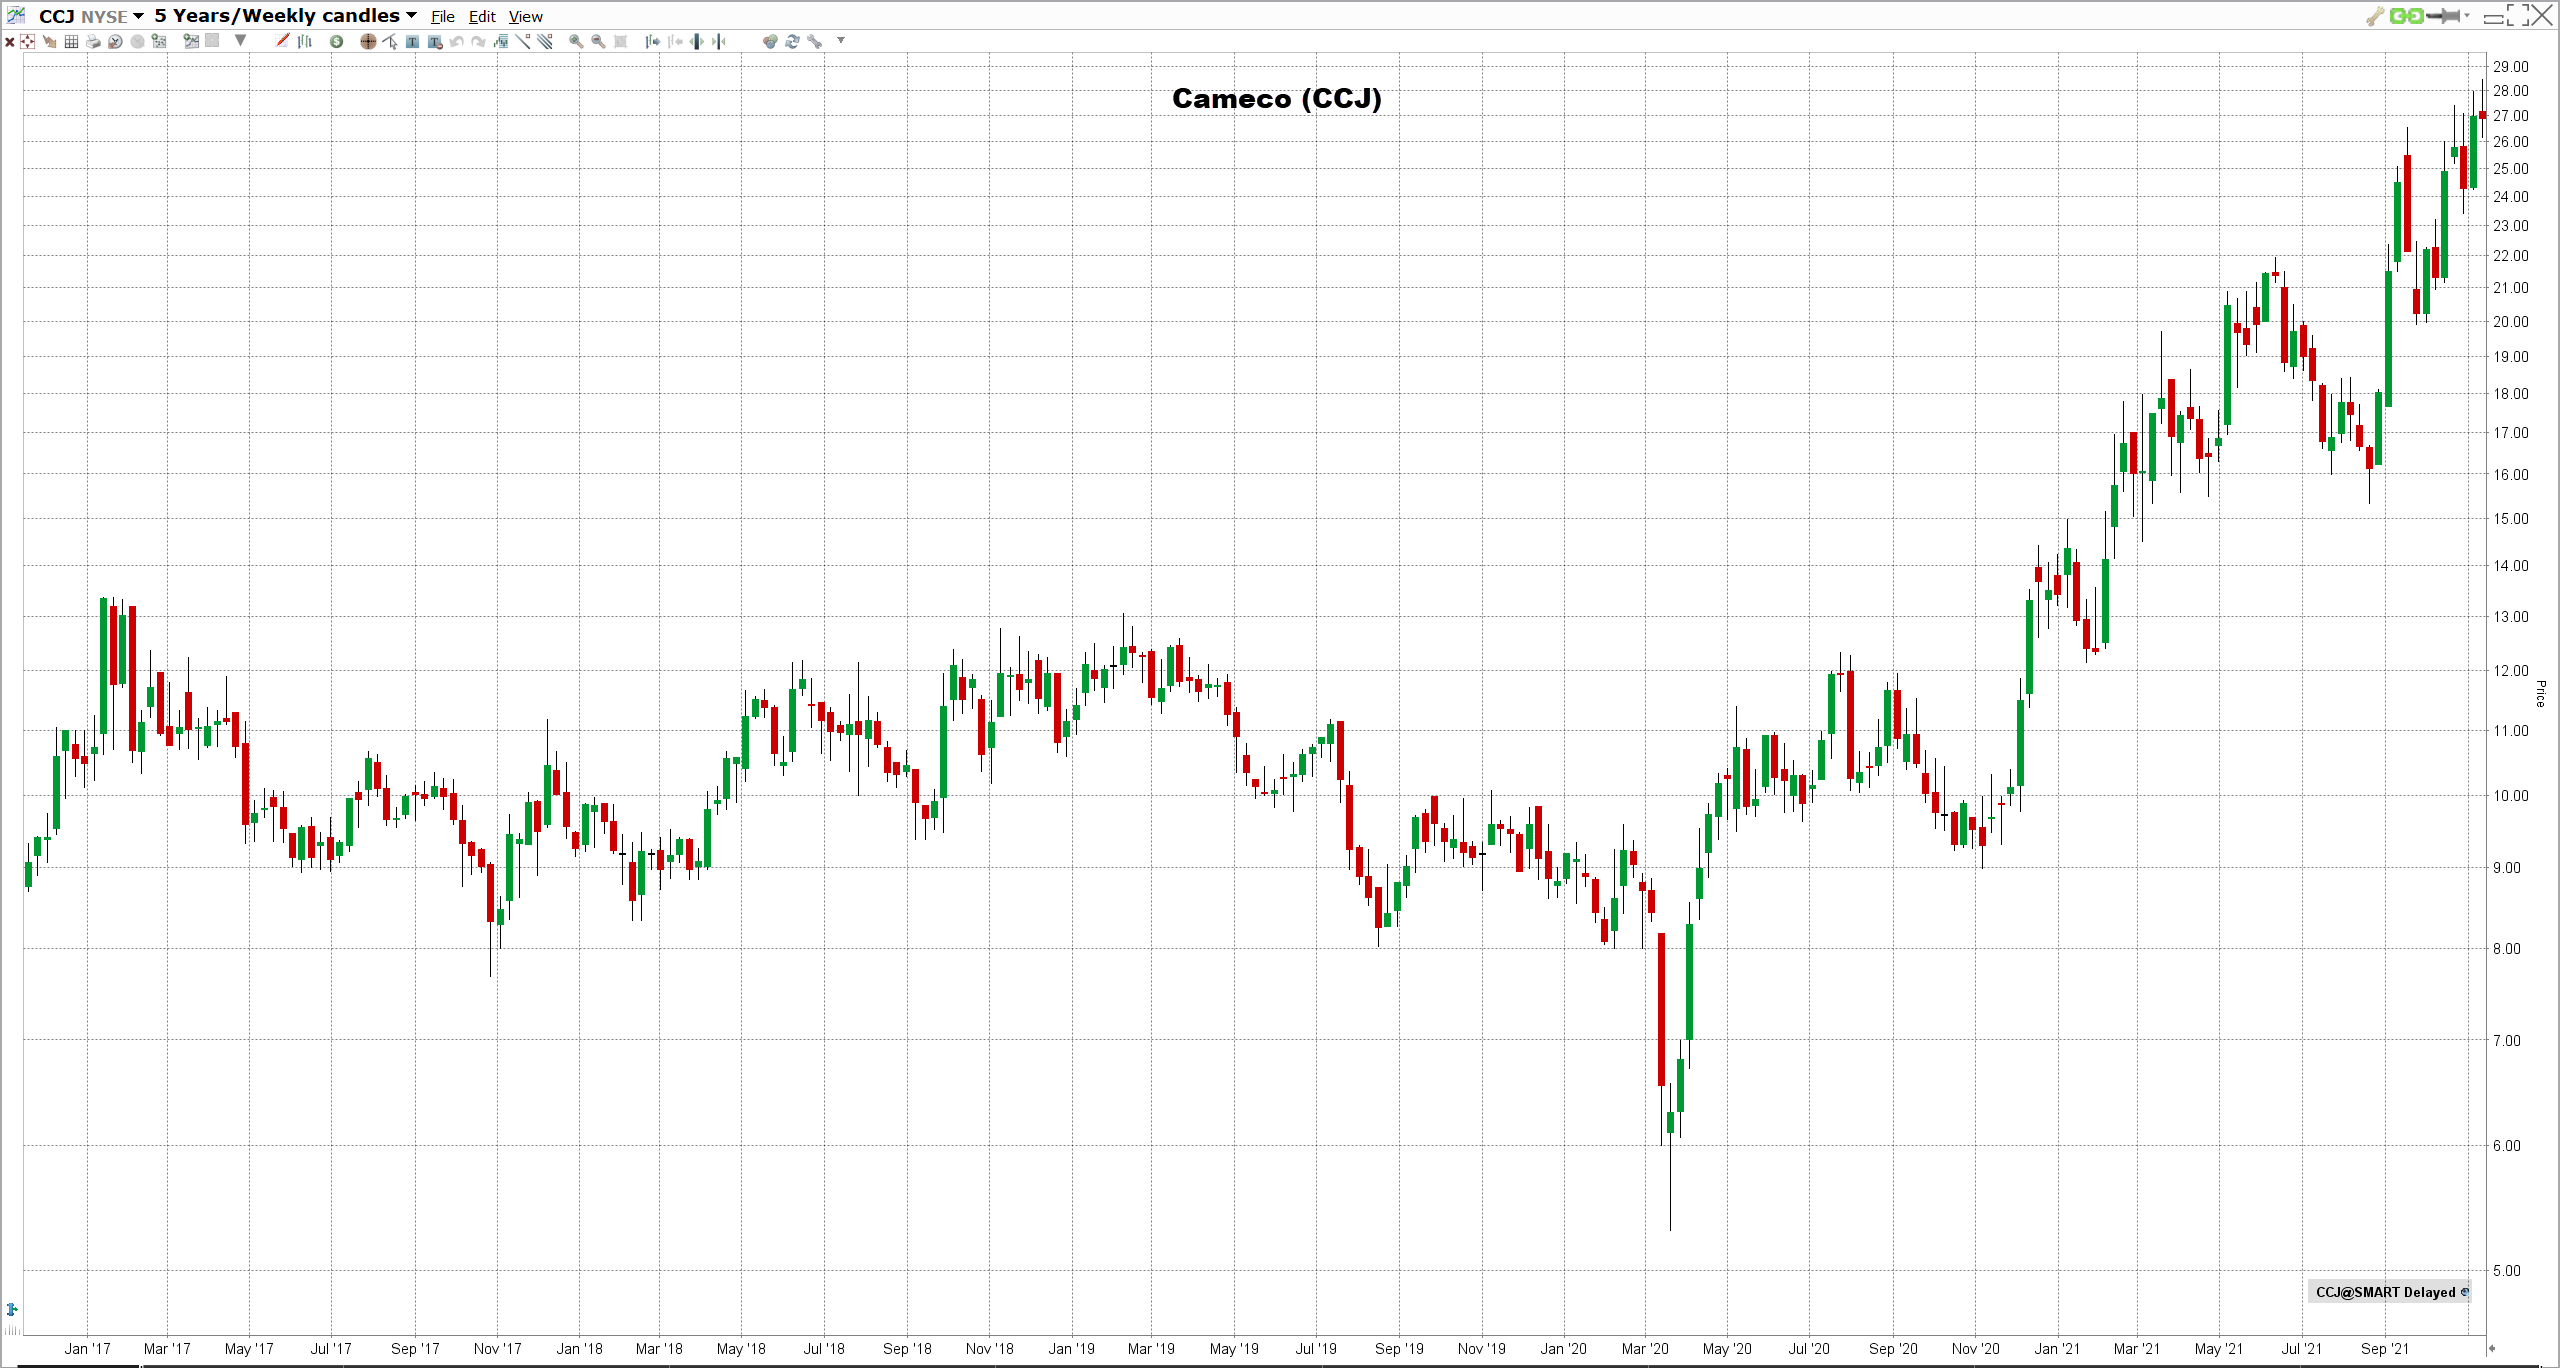Toggle the pushpin pin-window icon

click(2443, 16)
